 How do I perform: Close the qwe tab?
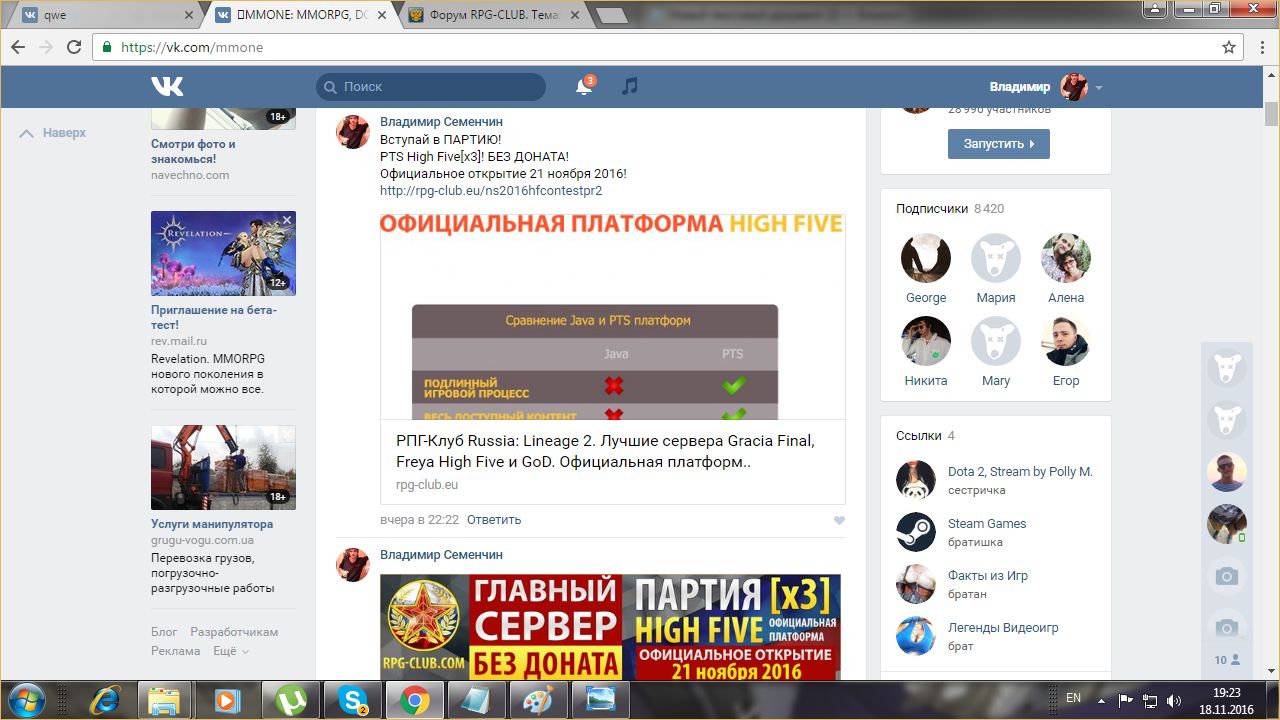pyautogui.click(x=190, y=15)
